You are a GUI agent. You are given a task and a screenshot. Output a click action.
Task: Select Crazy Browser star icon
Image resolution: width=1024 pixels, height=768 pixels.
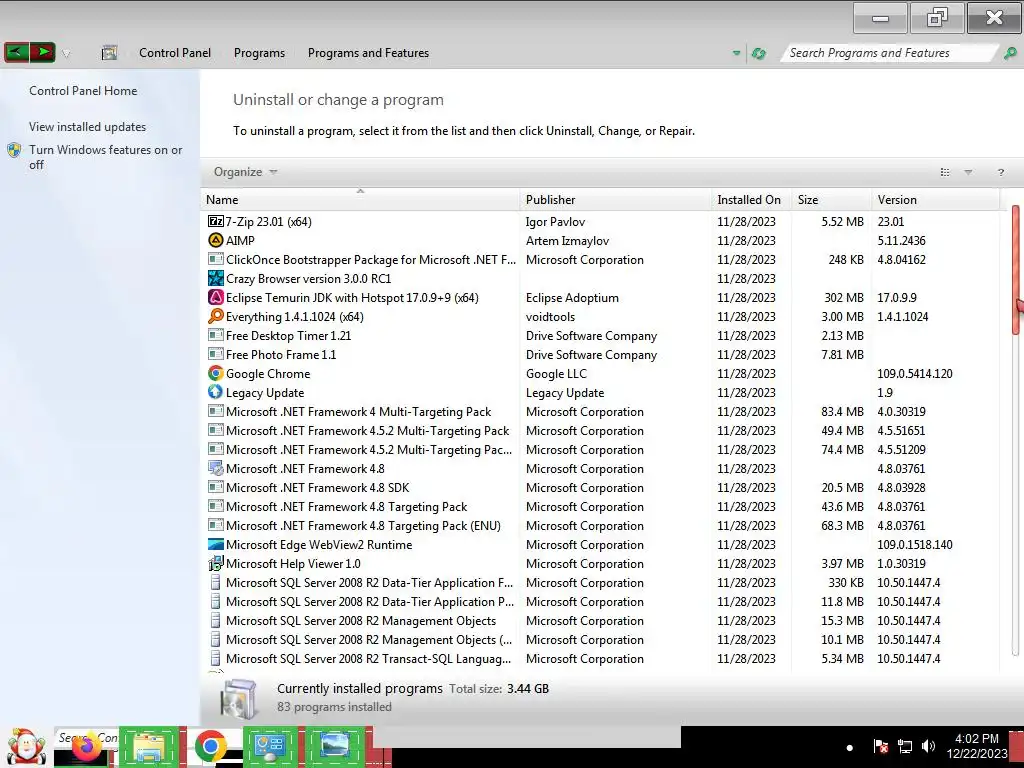pyautogui.click(x=216, y=278)
